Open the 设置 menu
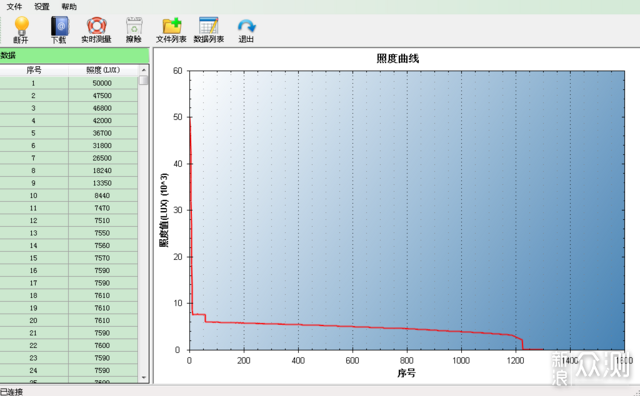The width and height of the screenshot is (640, 396). 42,7
